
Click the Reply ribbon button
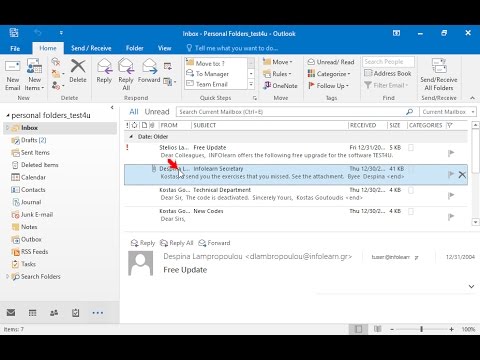pyautogui.click(x=104, y=71)
